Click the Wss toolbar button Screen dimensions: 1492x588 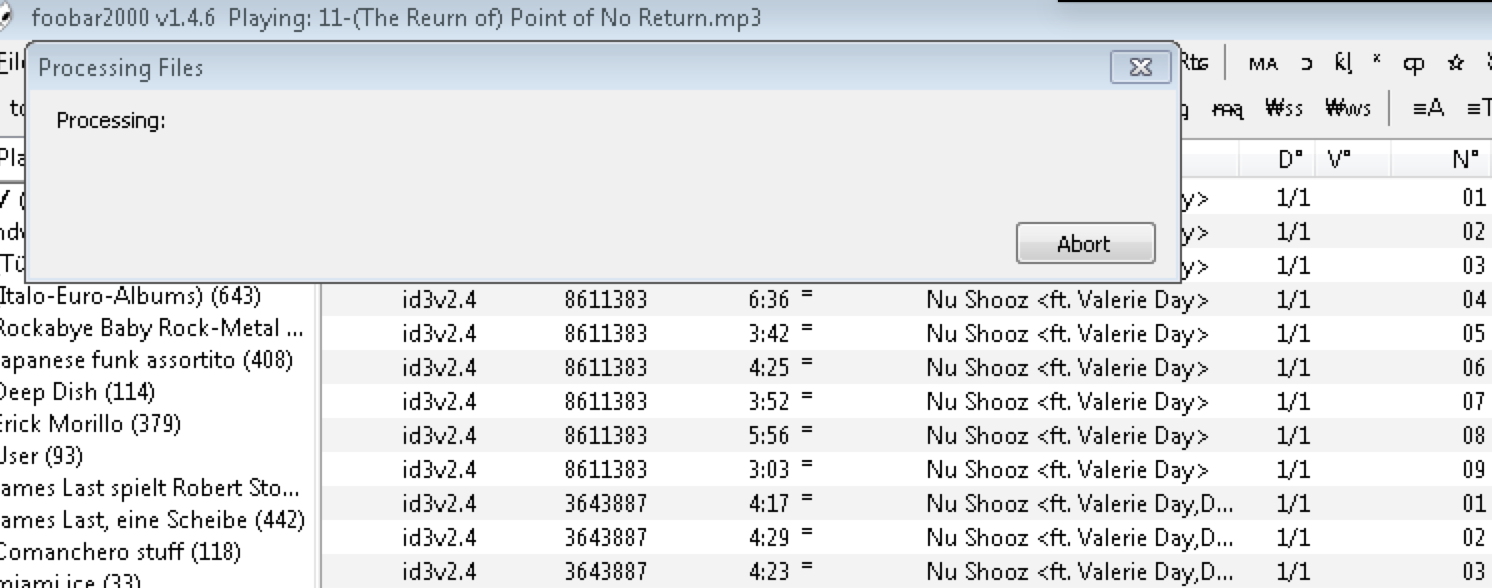click(1284, 108)
